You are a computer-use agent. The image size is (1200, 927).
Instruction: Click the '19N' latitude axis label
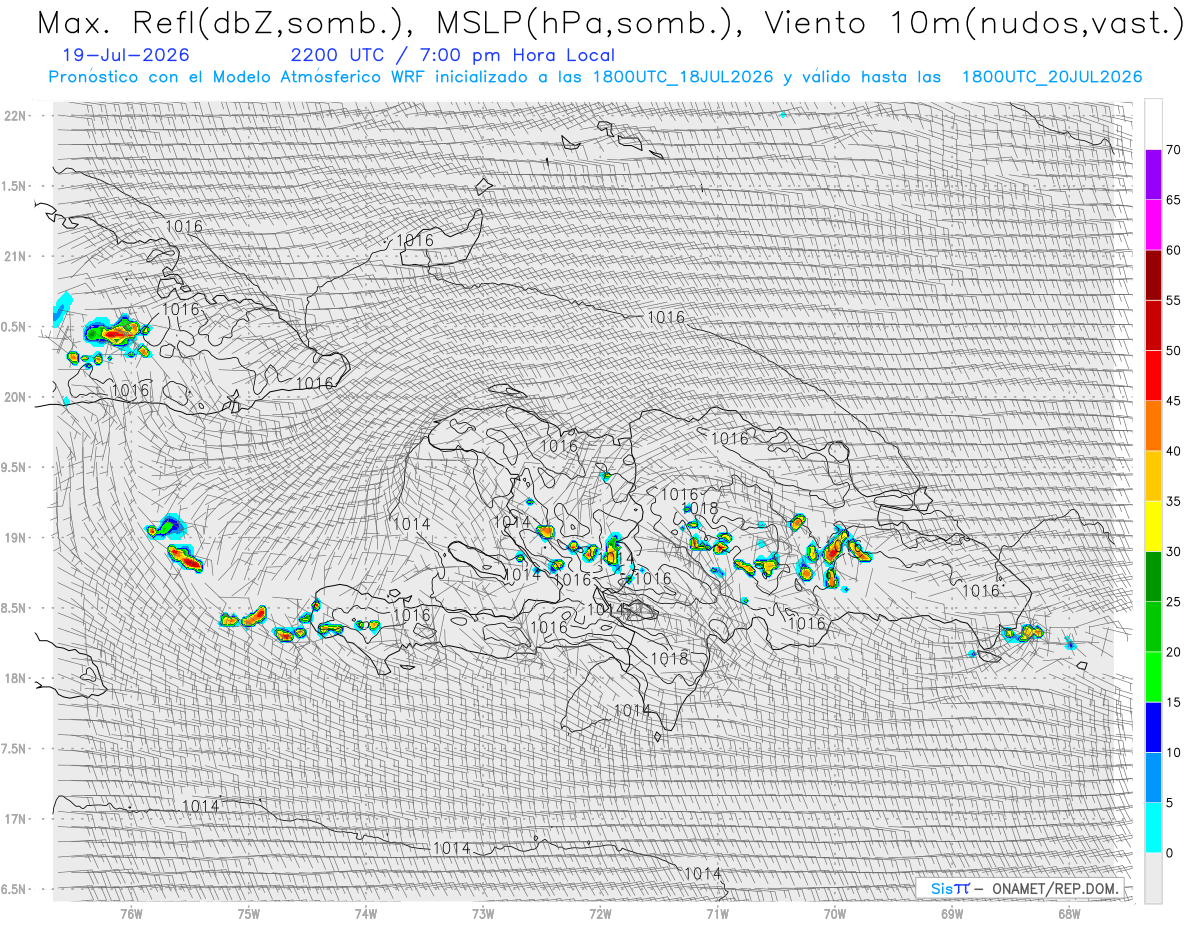[16, 538]
